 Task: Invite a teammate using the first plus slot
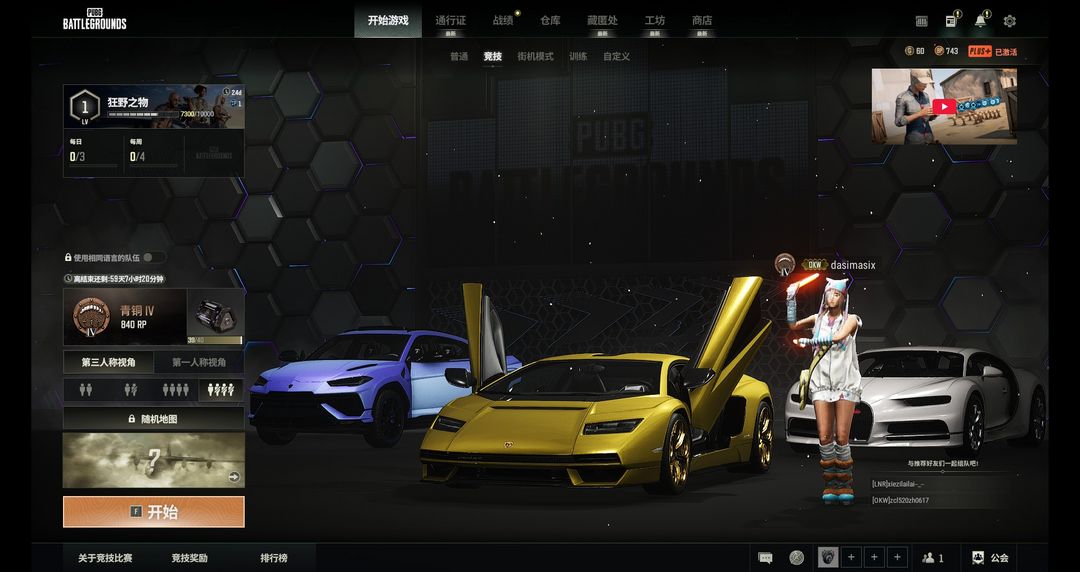[851, 558]
